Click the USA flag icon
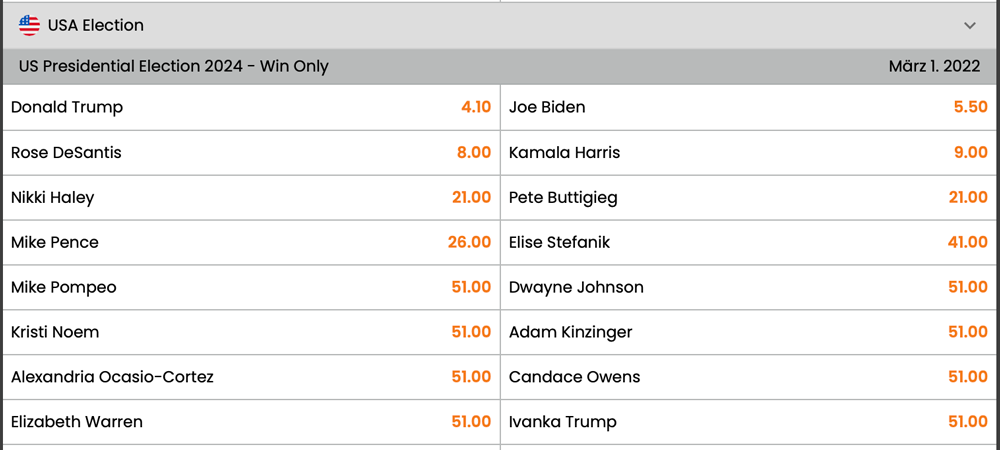The image size is (1000, 450). tap(29, 25)
